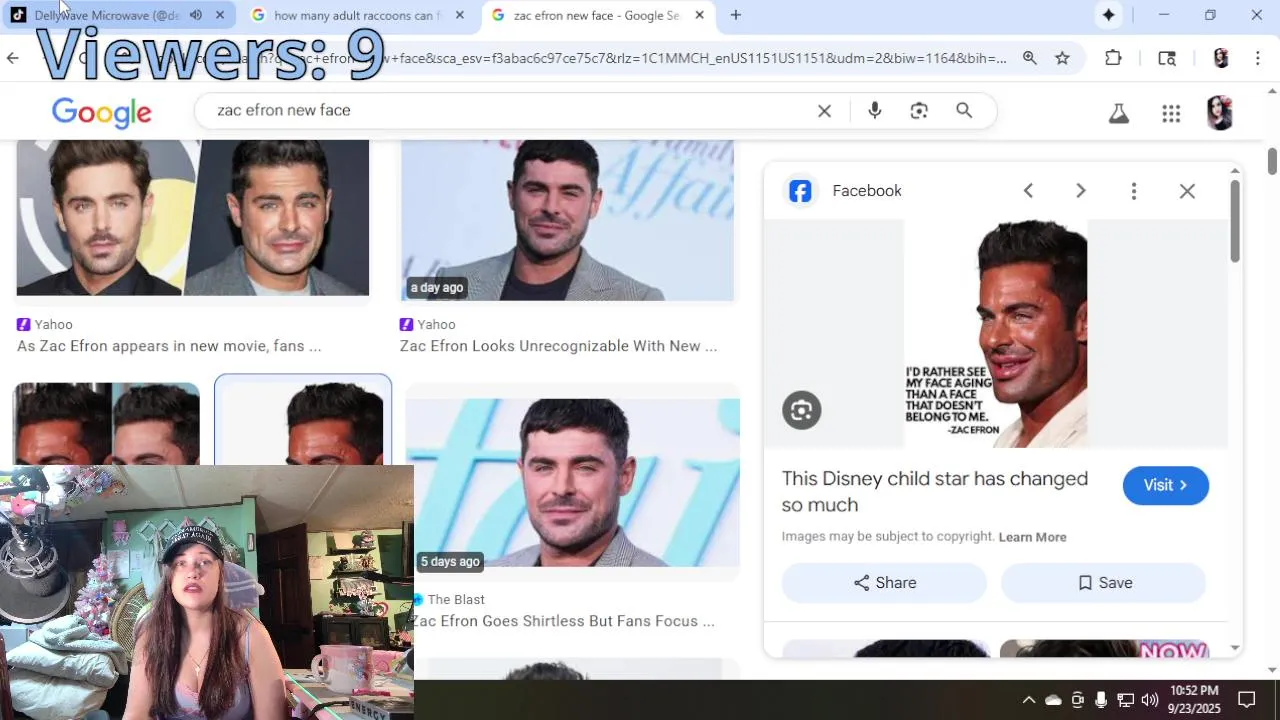Mute the audio indicator on the TikTok tab
Screen dimensions: 1280x720
[196, 15]
